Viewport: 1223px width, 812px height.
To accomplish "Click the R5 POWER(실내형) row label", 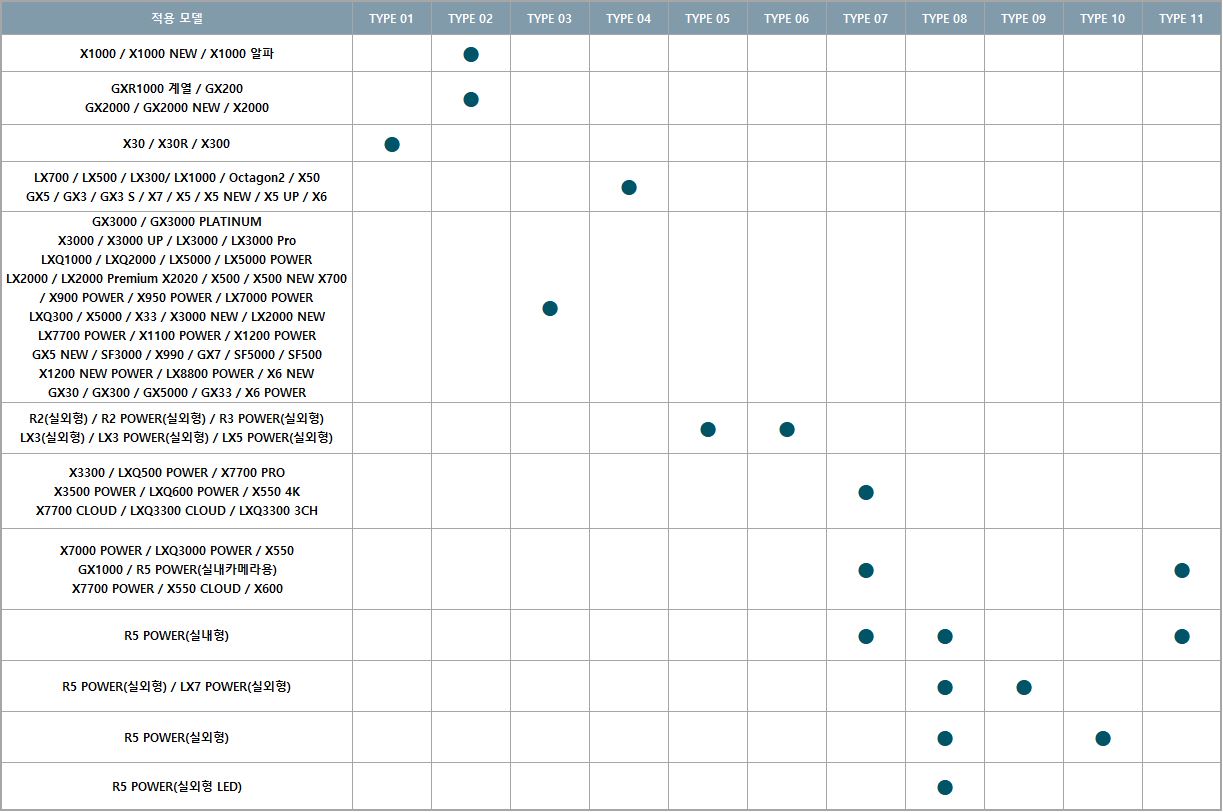I will (177, 636).
